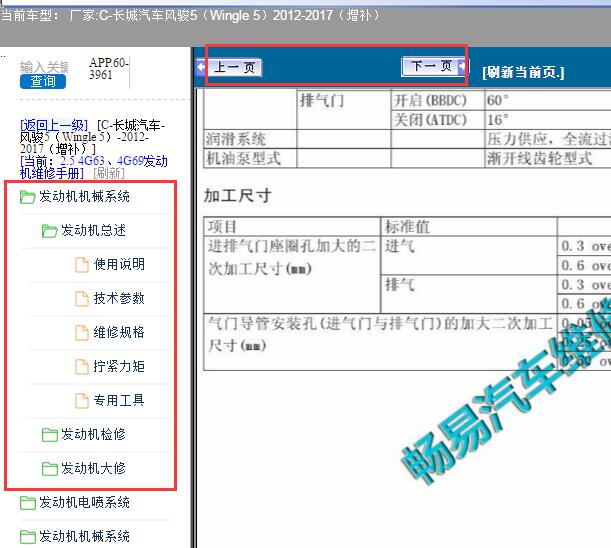Viewport: 611px width, 548px height.
Task: Select the 使用说明 tree entry text
Action: tap(119, 264)
